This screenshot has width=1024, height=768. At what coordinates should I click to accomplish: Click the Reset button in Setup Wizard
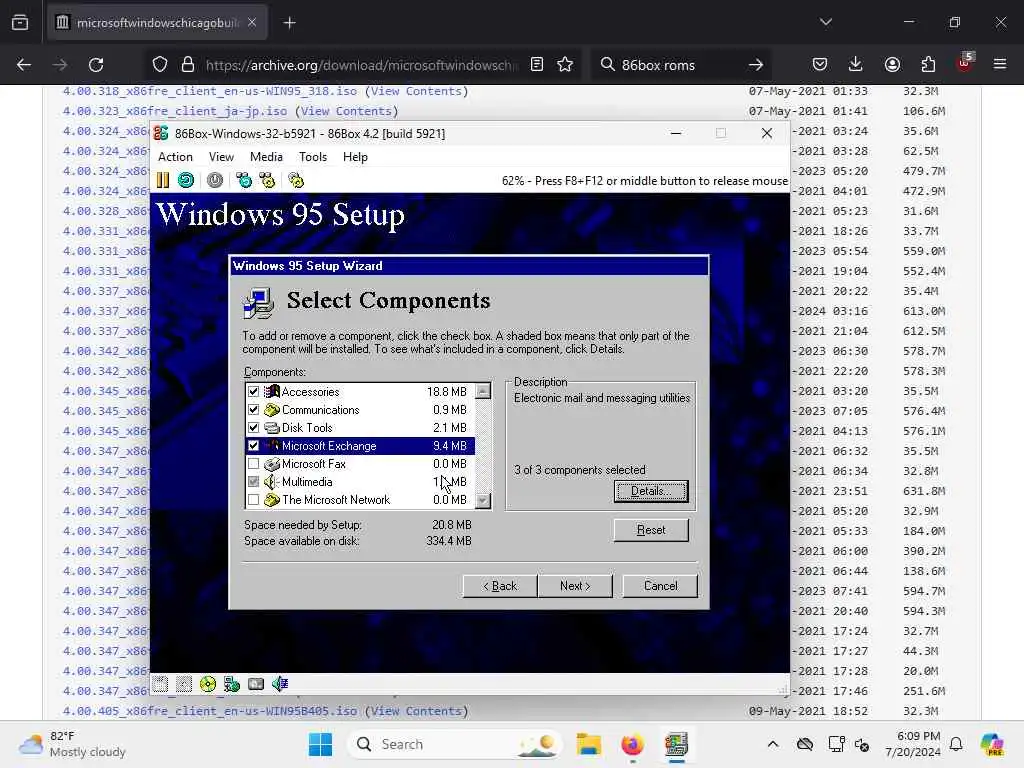(651, 530)
